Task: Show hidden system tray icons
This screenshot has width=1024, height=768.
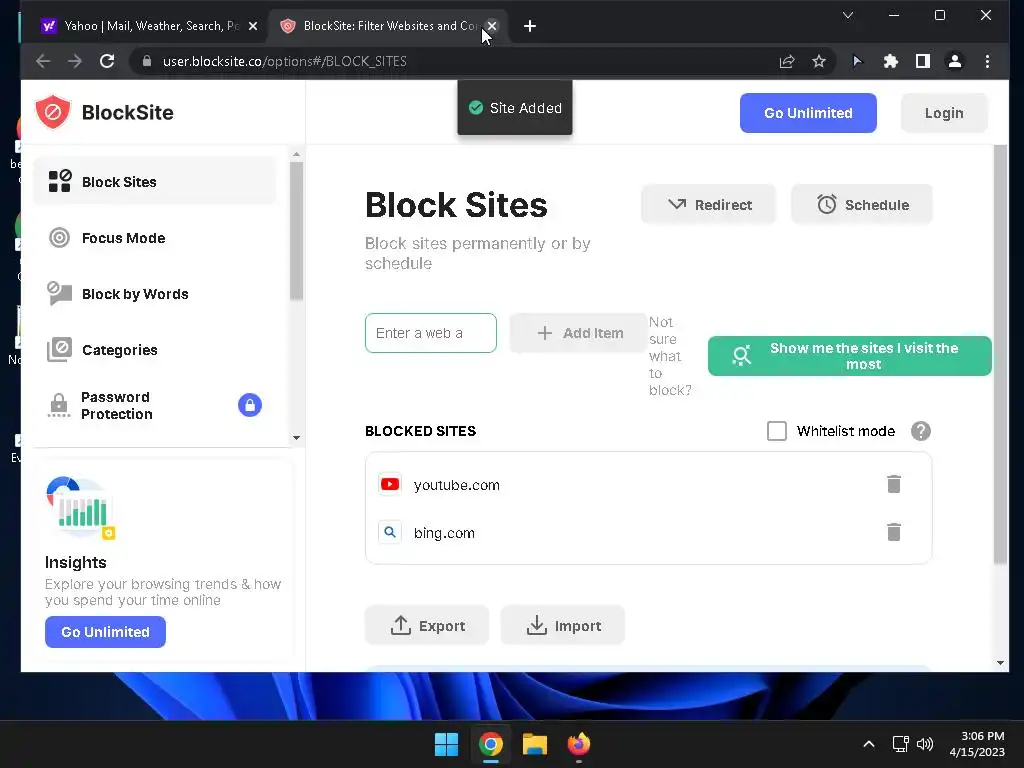Action: point(869,744)
